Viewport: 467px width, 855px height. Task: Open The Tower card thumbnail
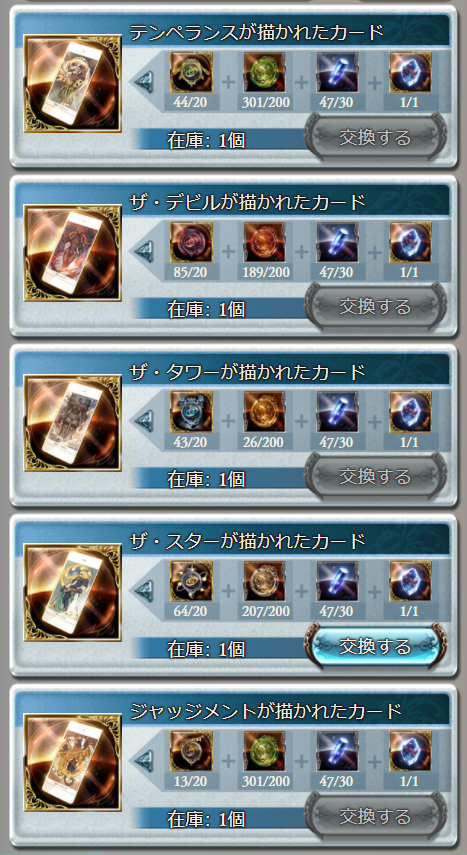tap(73, 423)
